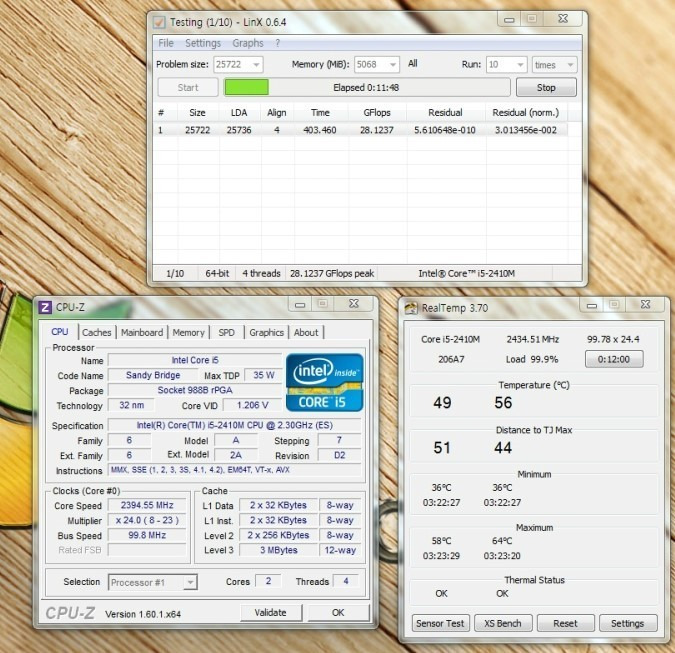Click the GFlops column header
Viewport: 675px width, 653px height.
377,112
